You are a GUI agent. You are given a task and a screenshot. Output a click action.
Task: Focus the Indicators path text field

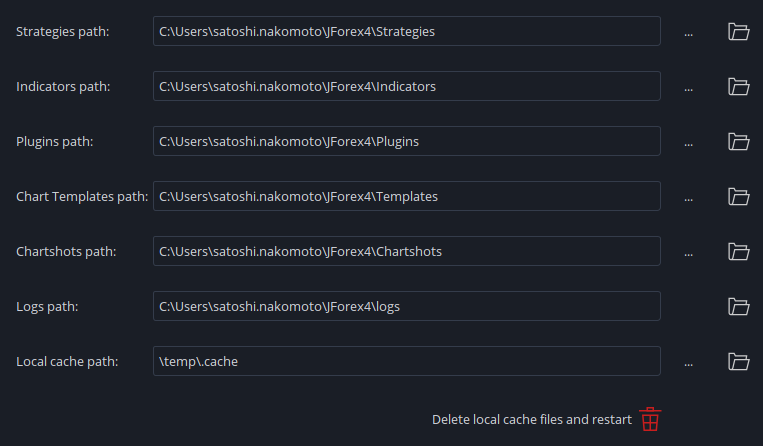(x=406, y=87)
